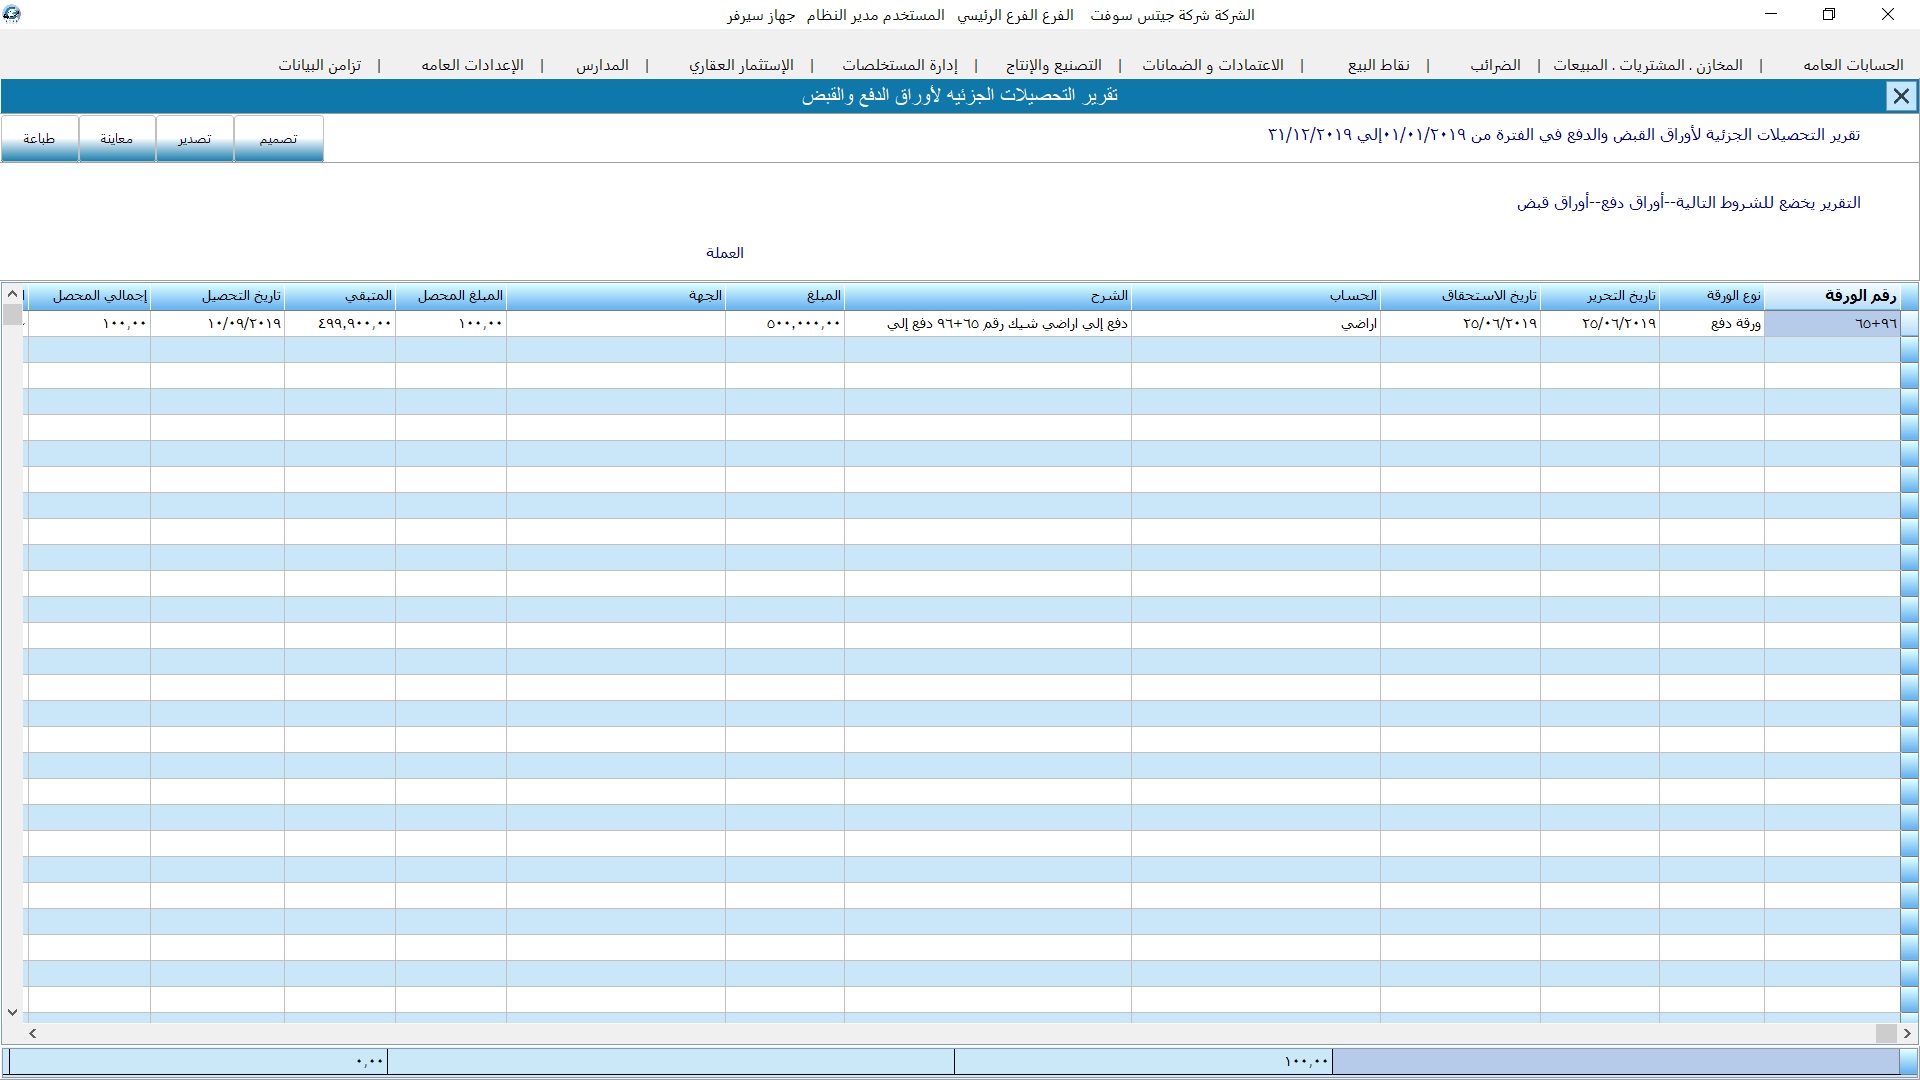The width and height of the screenshot is (1920, 1080).
Task: Click the ٠,٠٠ footer field
Action: pos(198,1061)
